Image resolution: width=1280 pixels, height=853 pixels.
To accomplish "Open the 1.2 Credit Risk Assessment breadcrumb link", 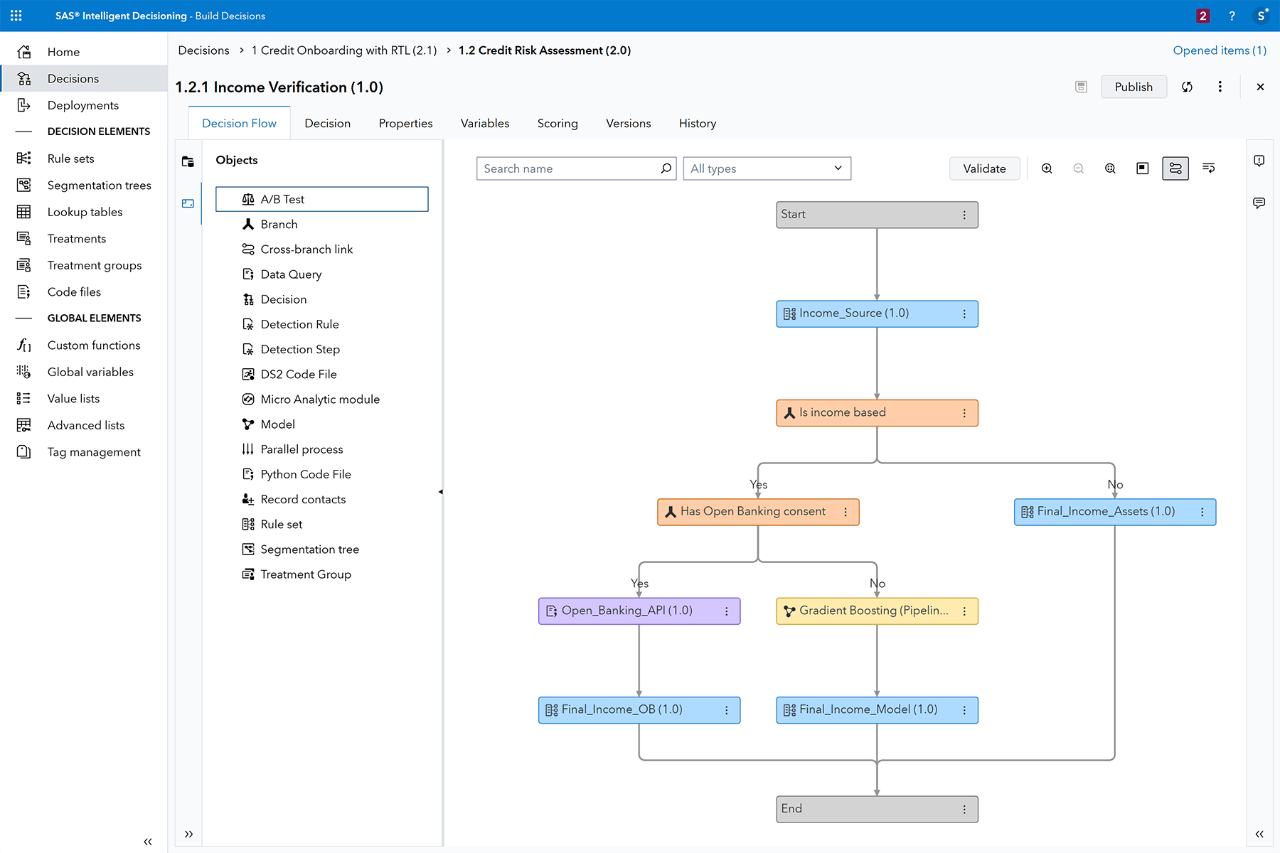I will tap(544, 50).
